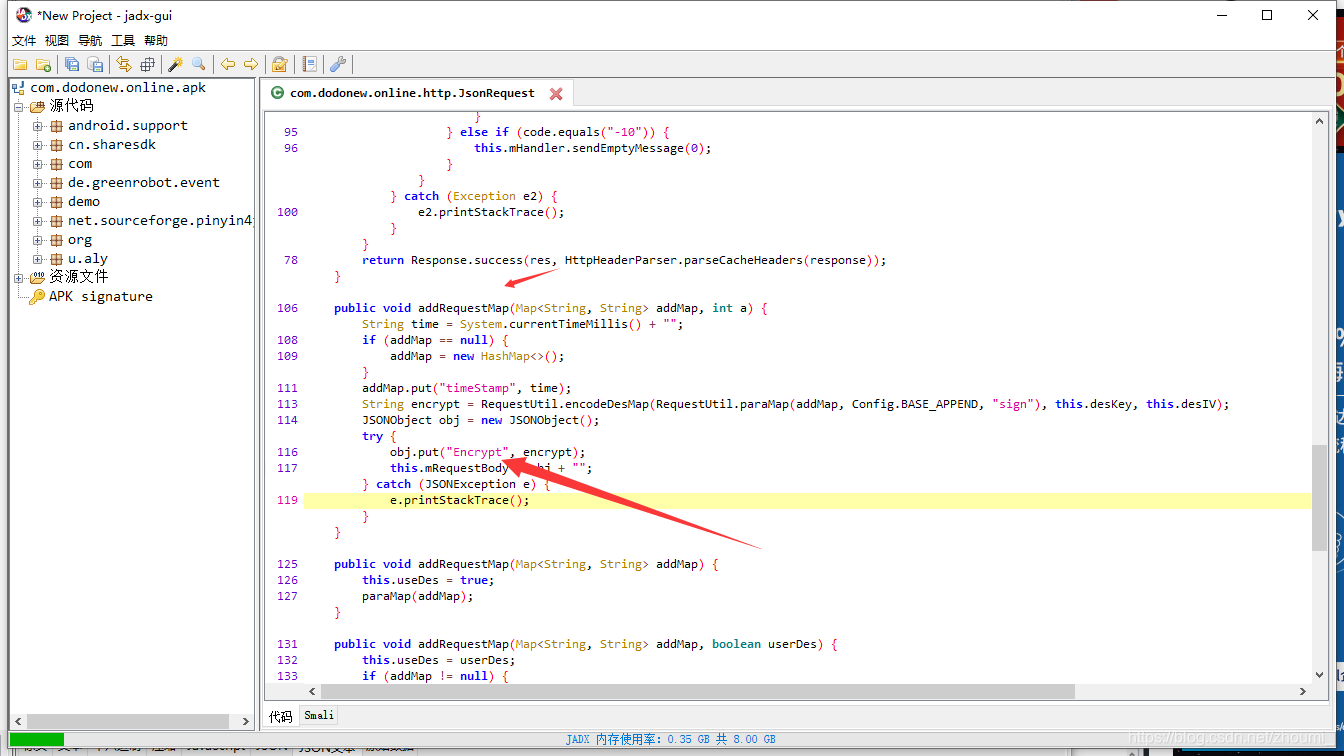1344x756 pixels.
Task: Expand the 资源文件 tree node
Action: click(18, 277)
